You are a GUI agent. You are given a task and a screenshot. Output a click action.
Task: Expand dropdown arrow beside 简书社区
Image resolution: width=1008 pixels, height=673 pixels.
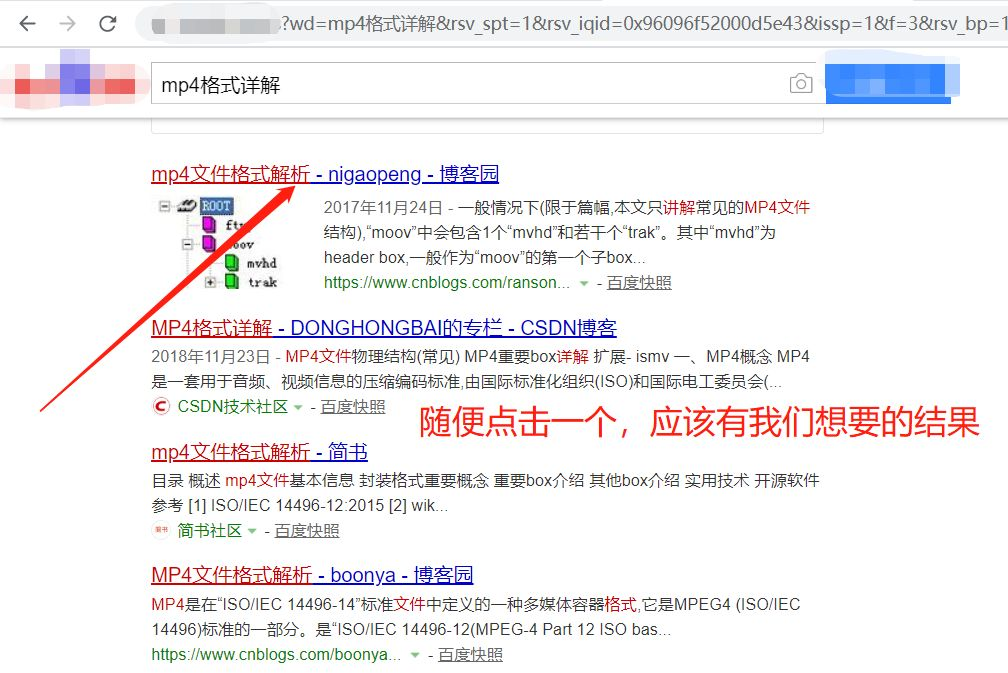252,531
